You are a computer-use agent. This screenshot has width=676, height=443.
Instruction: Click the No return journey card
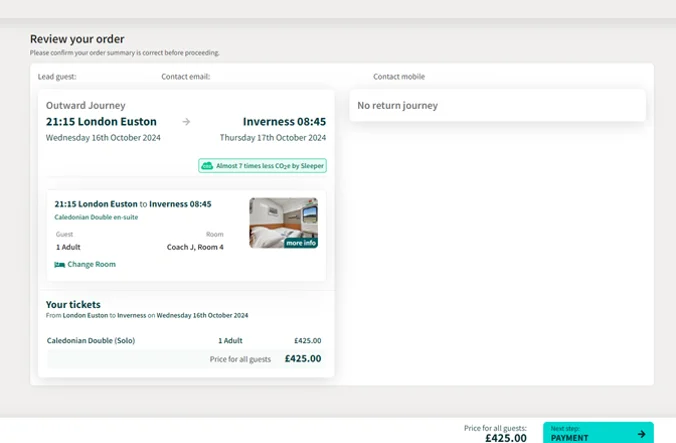pos(497,105)
